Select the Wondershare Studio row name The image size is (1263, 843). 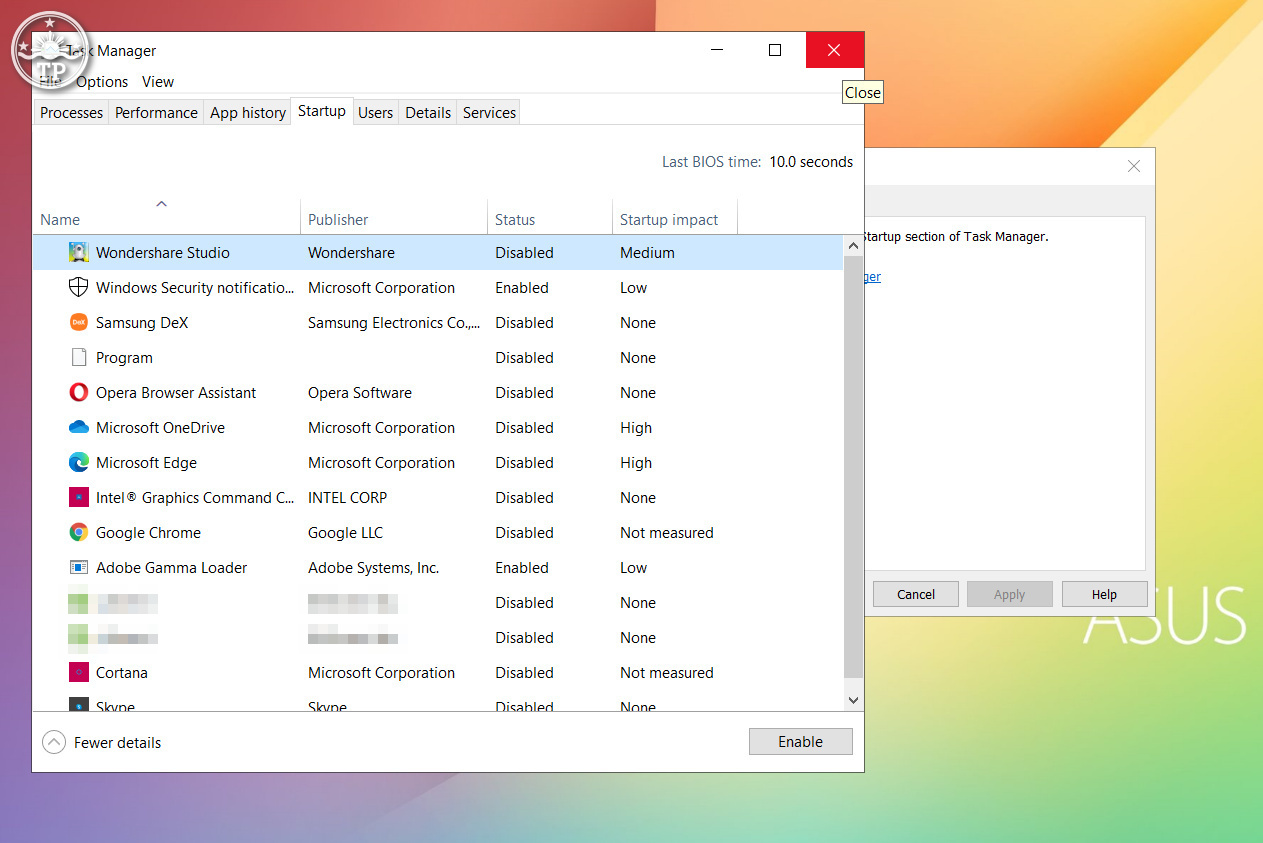pos(163,253)
